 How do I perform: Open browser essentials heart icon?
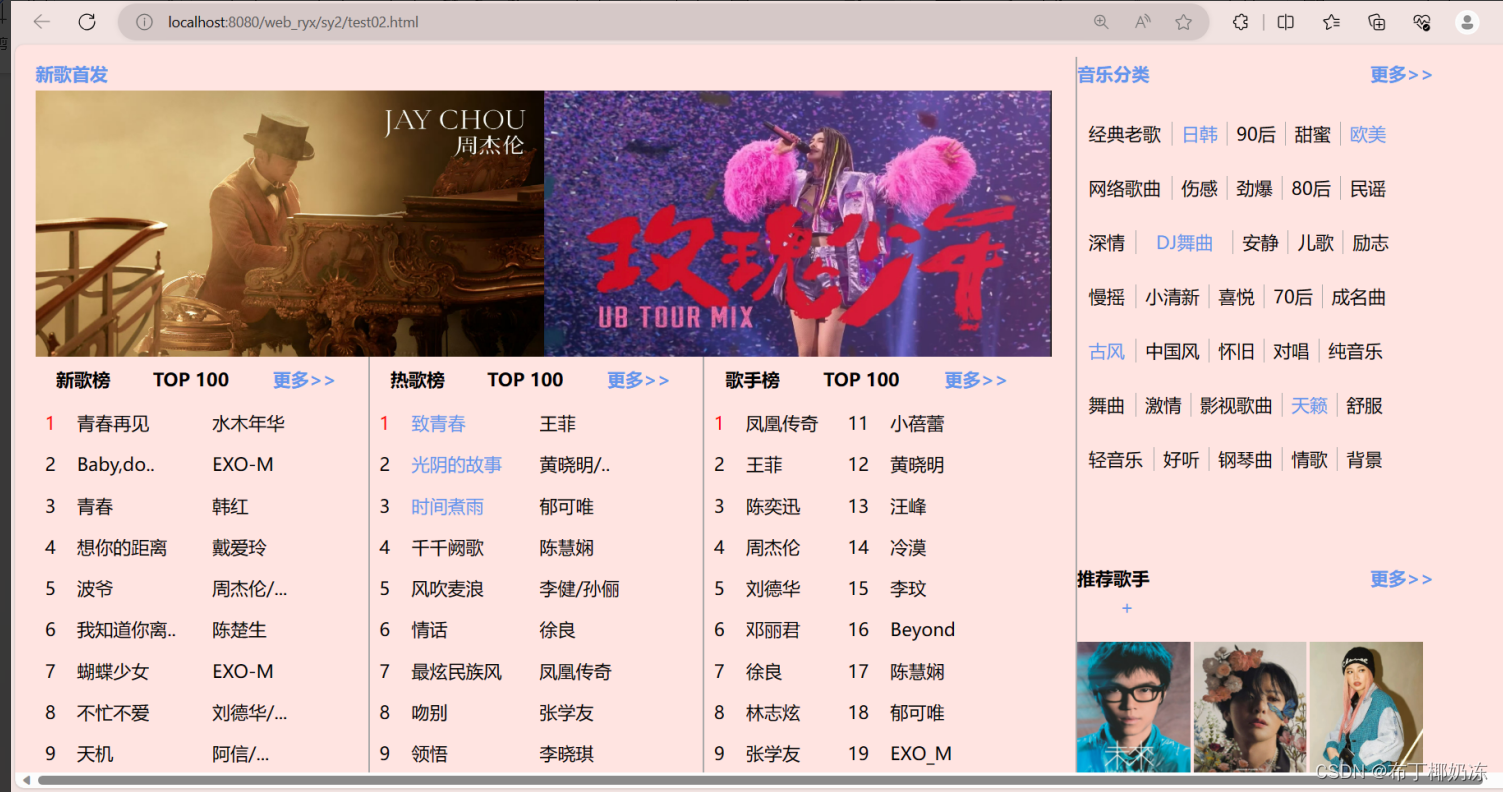point(1422,22)
